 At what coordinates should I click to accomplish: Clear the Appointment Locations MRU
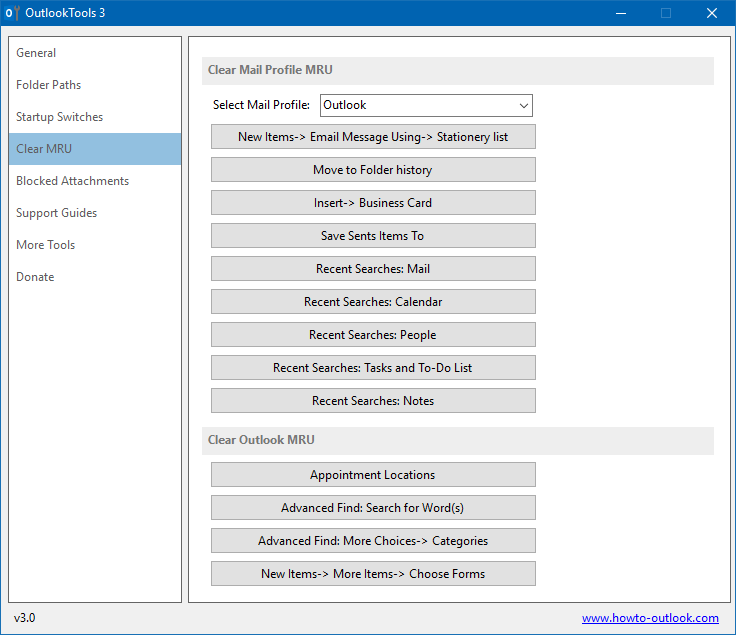[x=373, y=474]
